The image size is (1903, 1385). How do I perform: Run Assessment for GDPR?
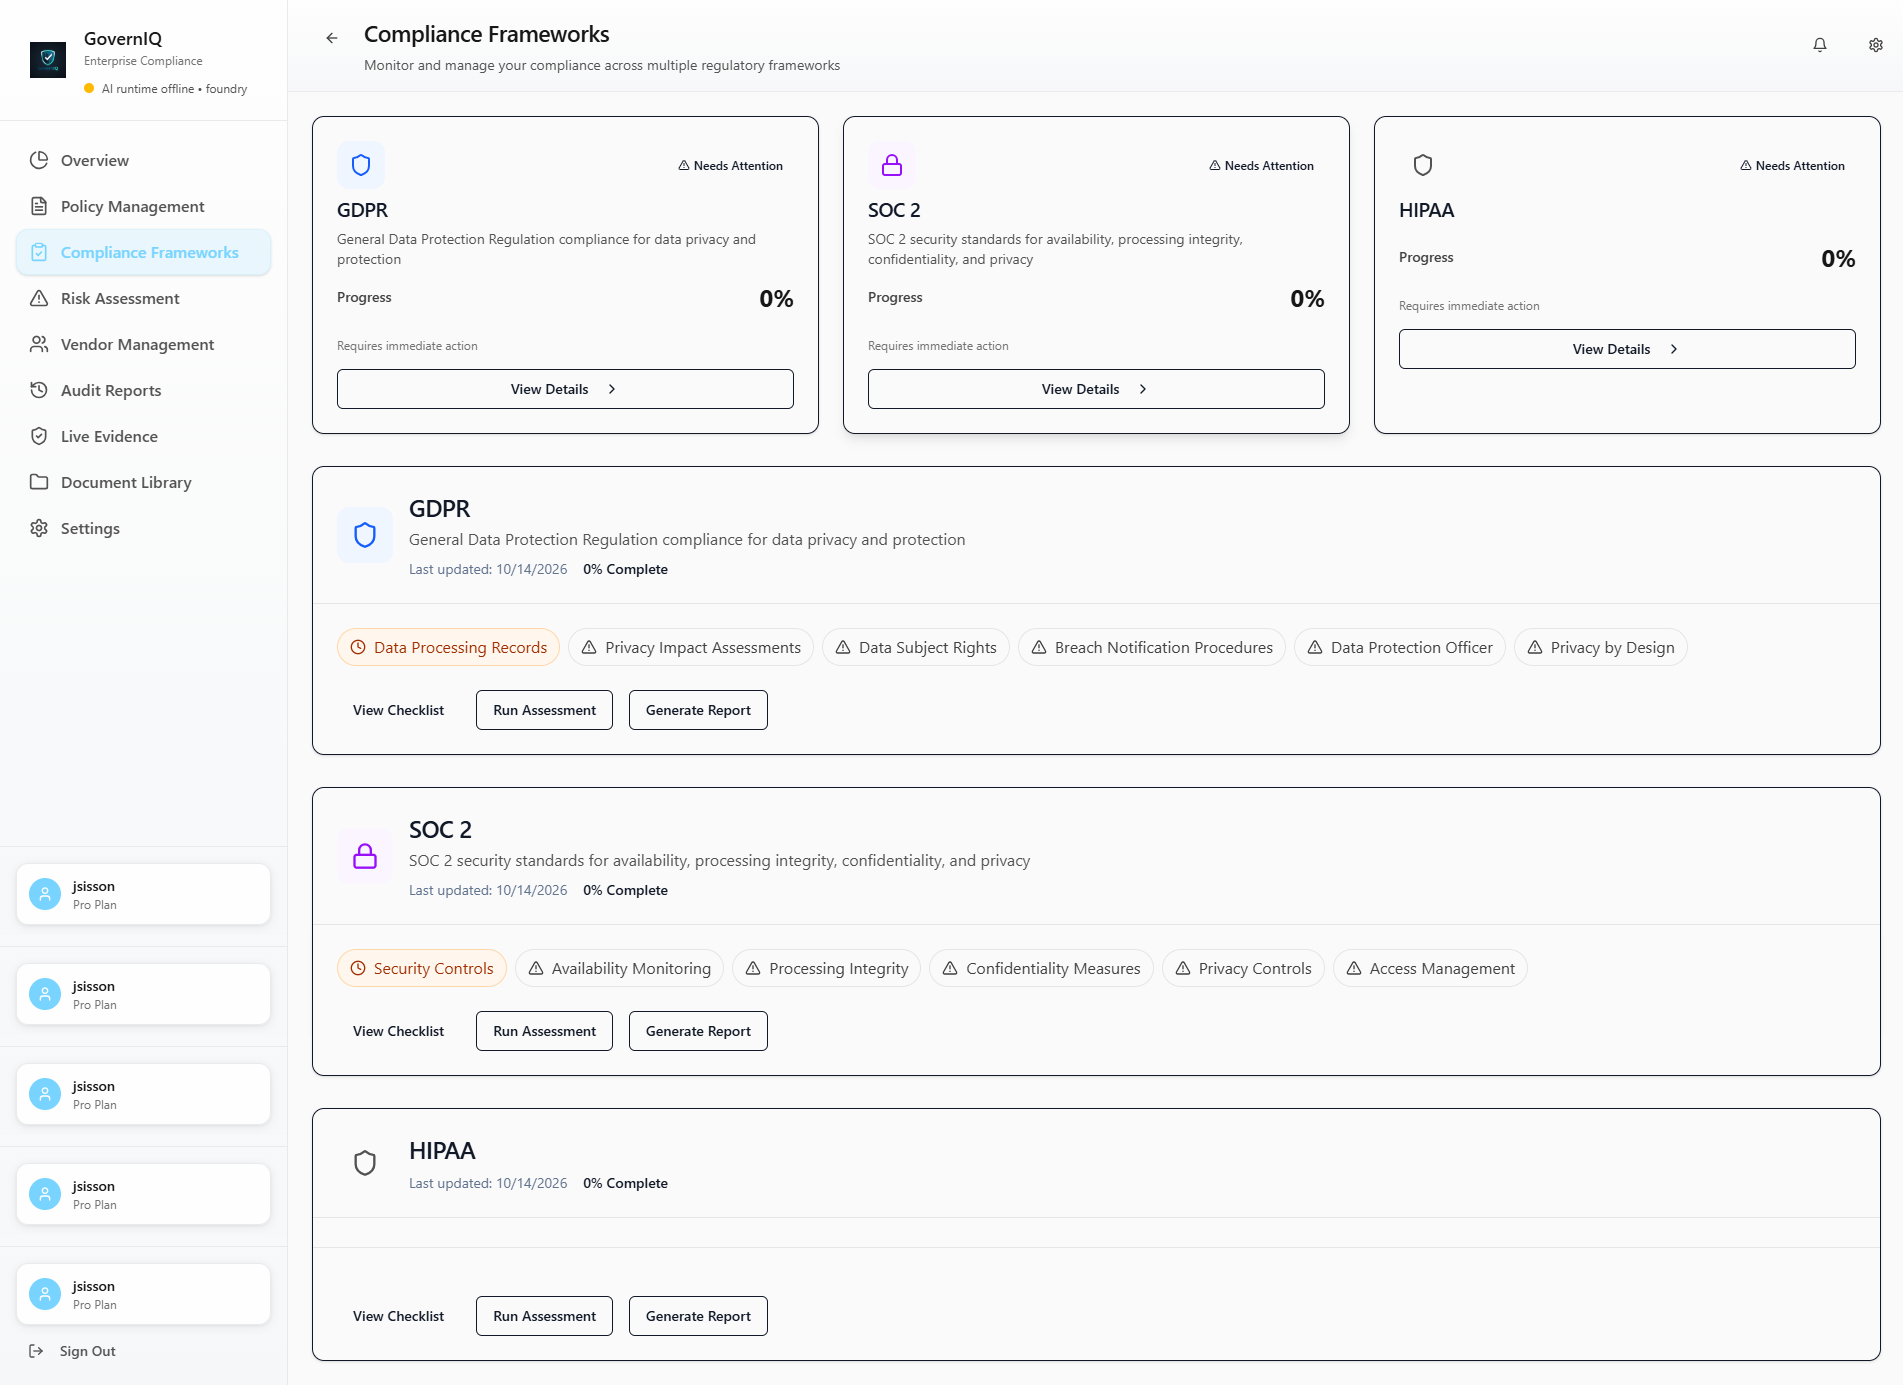pos(544,710)
